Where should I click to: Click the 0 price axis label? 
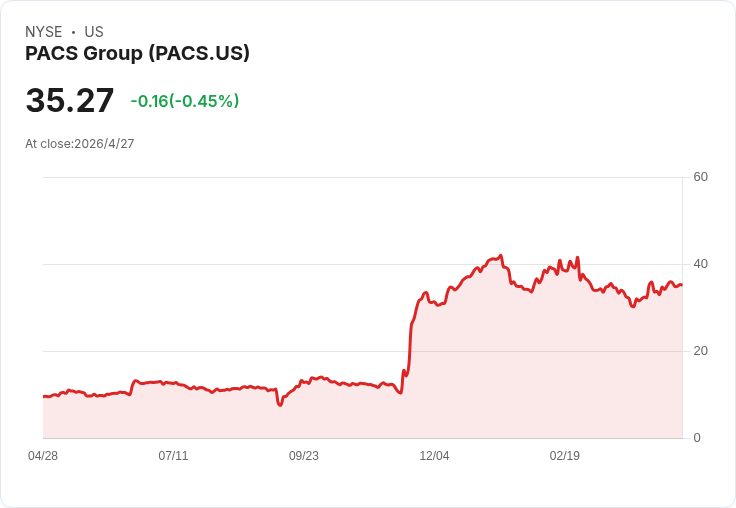tap(697, 438)
